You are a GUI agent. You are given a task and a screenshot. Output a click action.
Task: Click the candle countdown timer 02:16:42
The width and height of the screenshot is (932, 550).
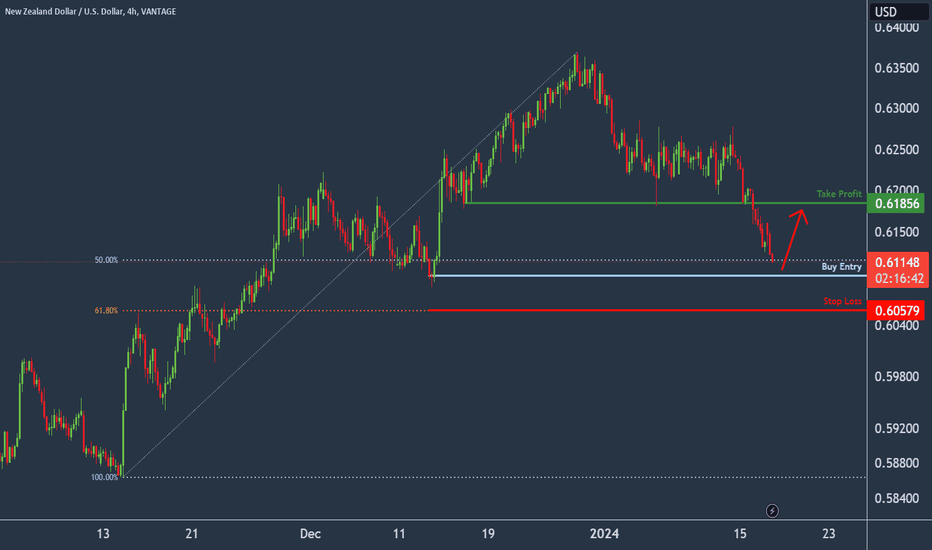point(899,279)
